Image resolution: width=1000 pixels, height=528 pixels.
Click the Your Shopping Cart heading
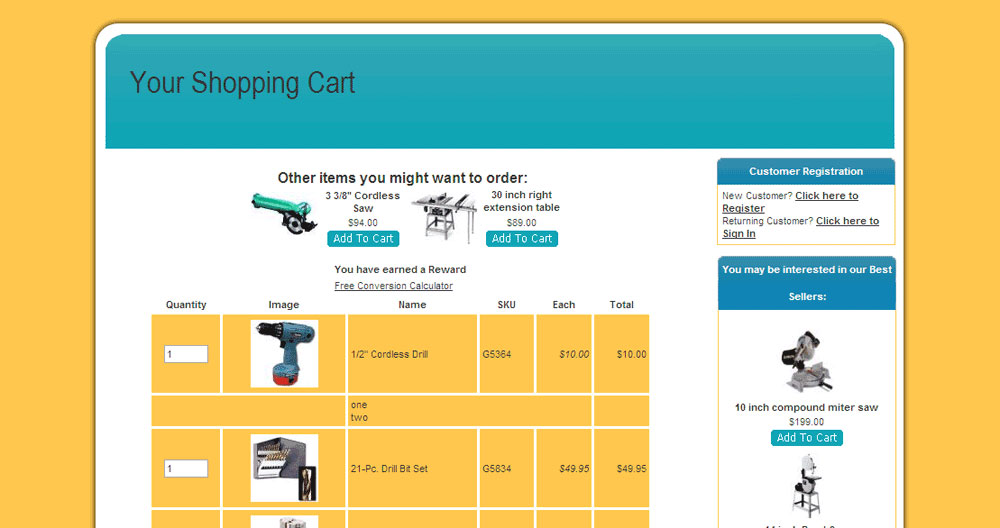243,83
